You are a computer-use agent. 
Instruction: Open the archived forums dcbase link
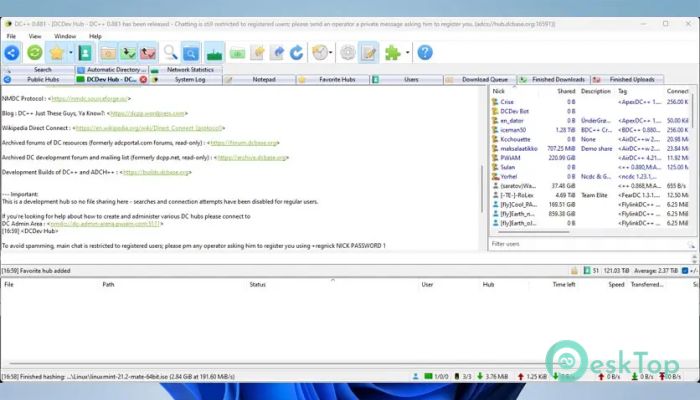pos(243,143)
